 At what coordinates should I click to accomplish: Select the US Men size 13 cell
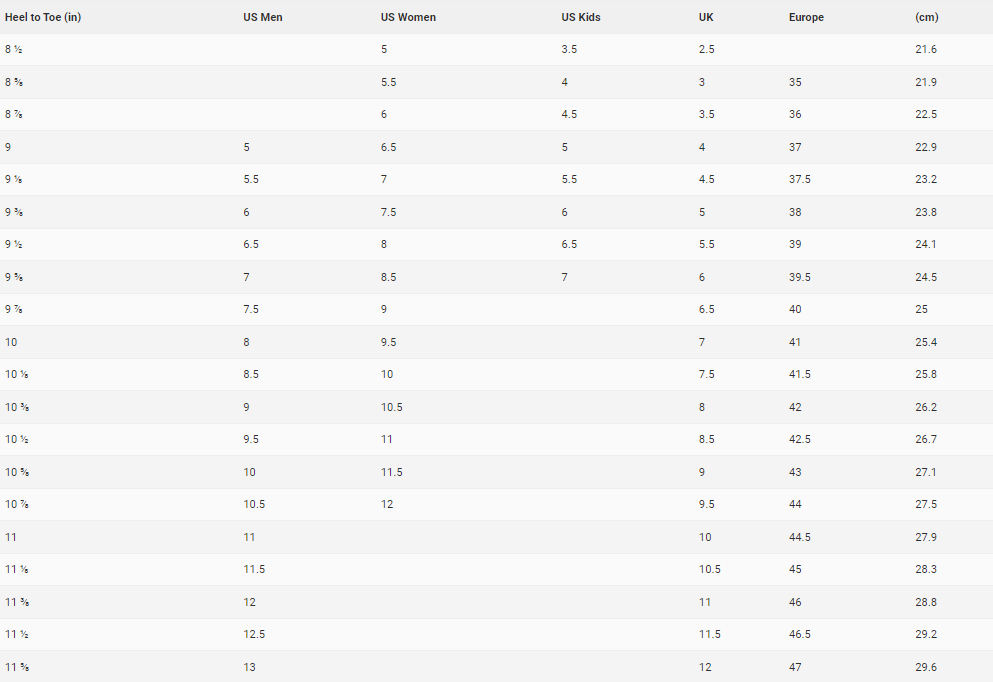click(249, 667)
